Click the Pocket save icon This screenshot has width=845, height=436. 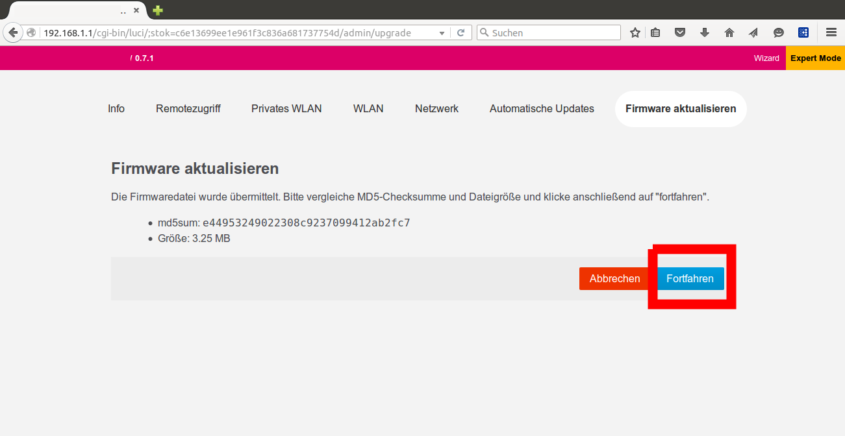click(680, 32)
